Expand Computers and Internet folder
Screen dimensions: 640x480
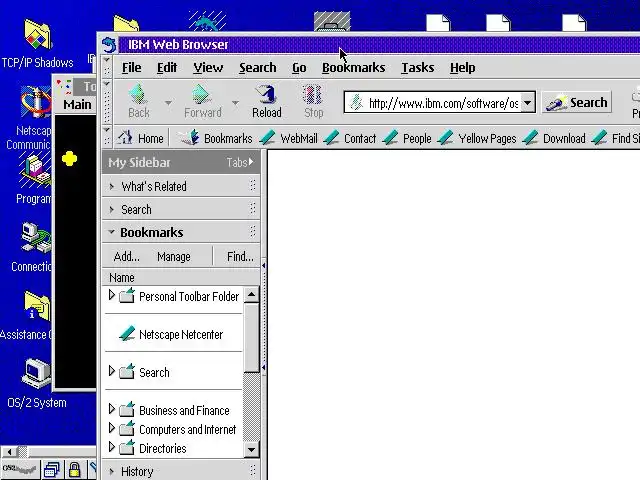click(x=111, y=428)
